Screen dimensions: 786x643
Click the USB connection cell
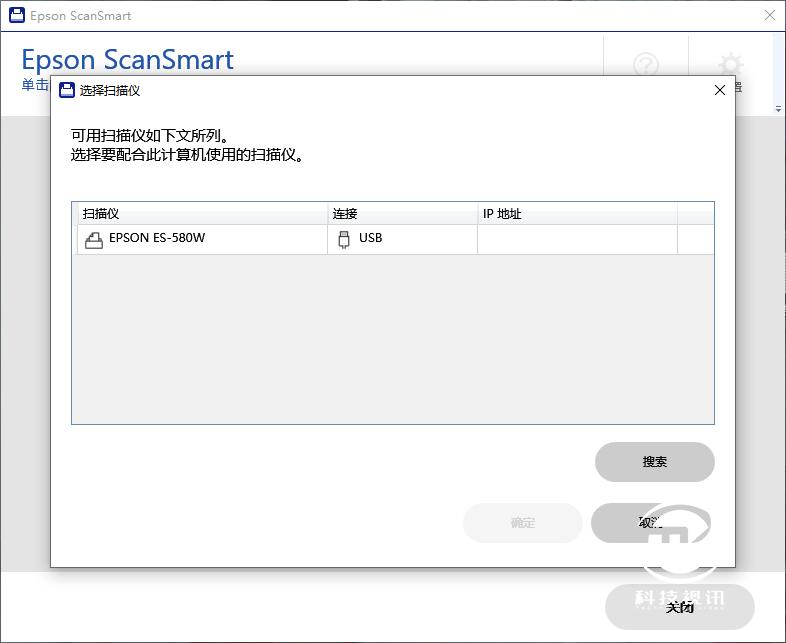pos(403,240)
